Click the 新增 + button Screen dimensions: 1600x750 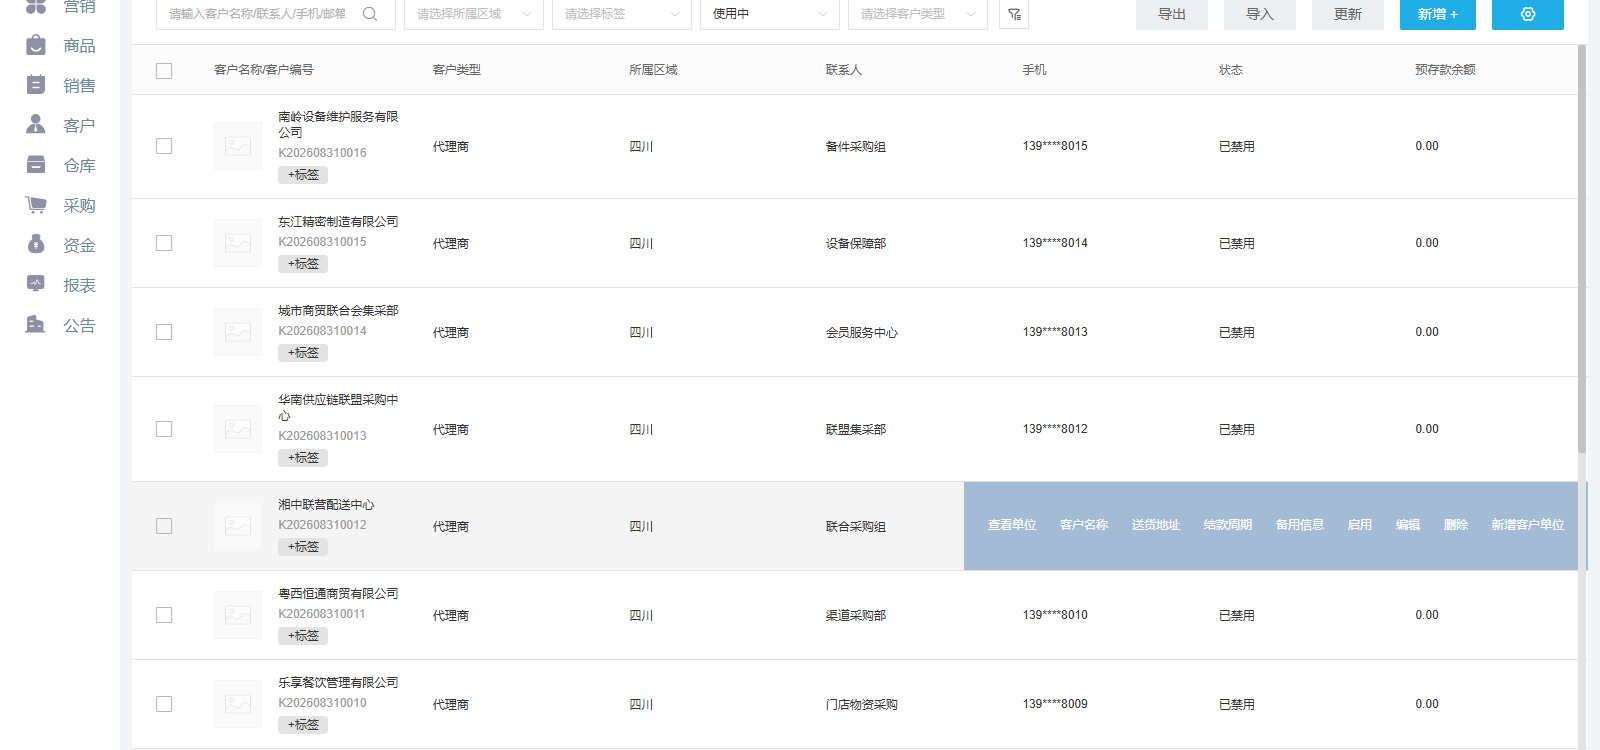click(1438, 14)
